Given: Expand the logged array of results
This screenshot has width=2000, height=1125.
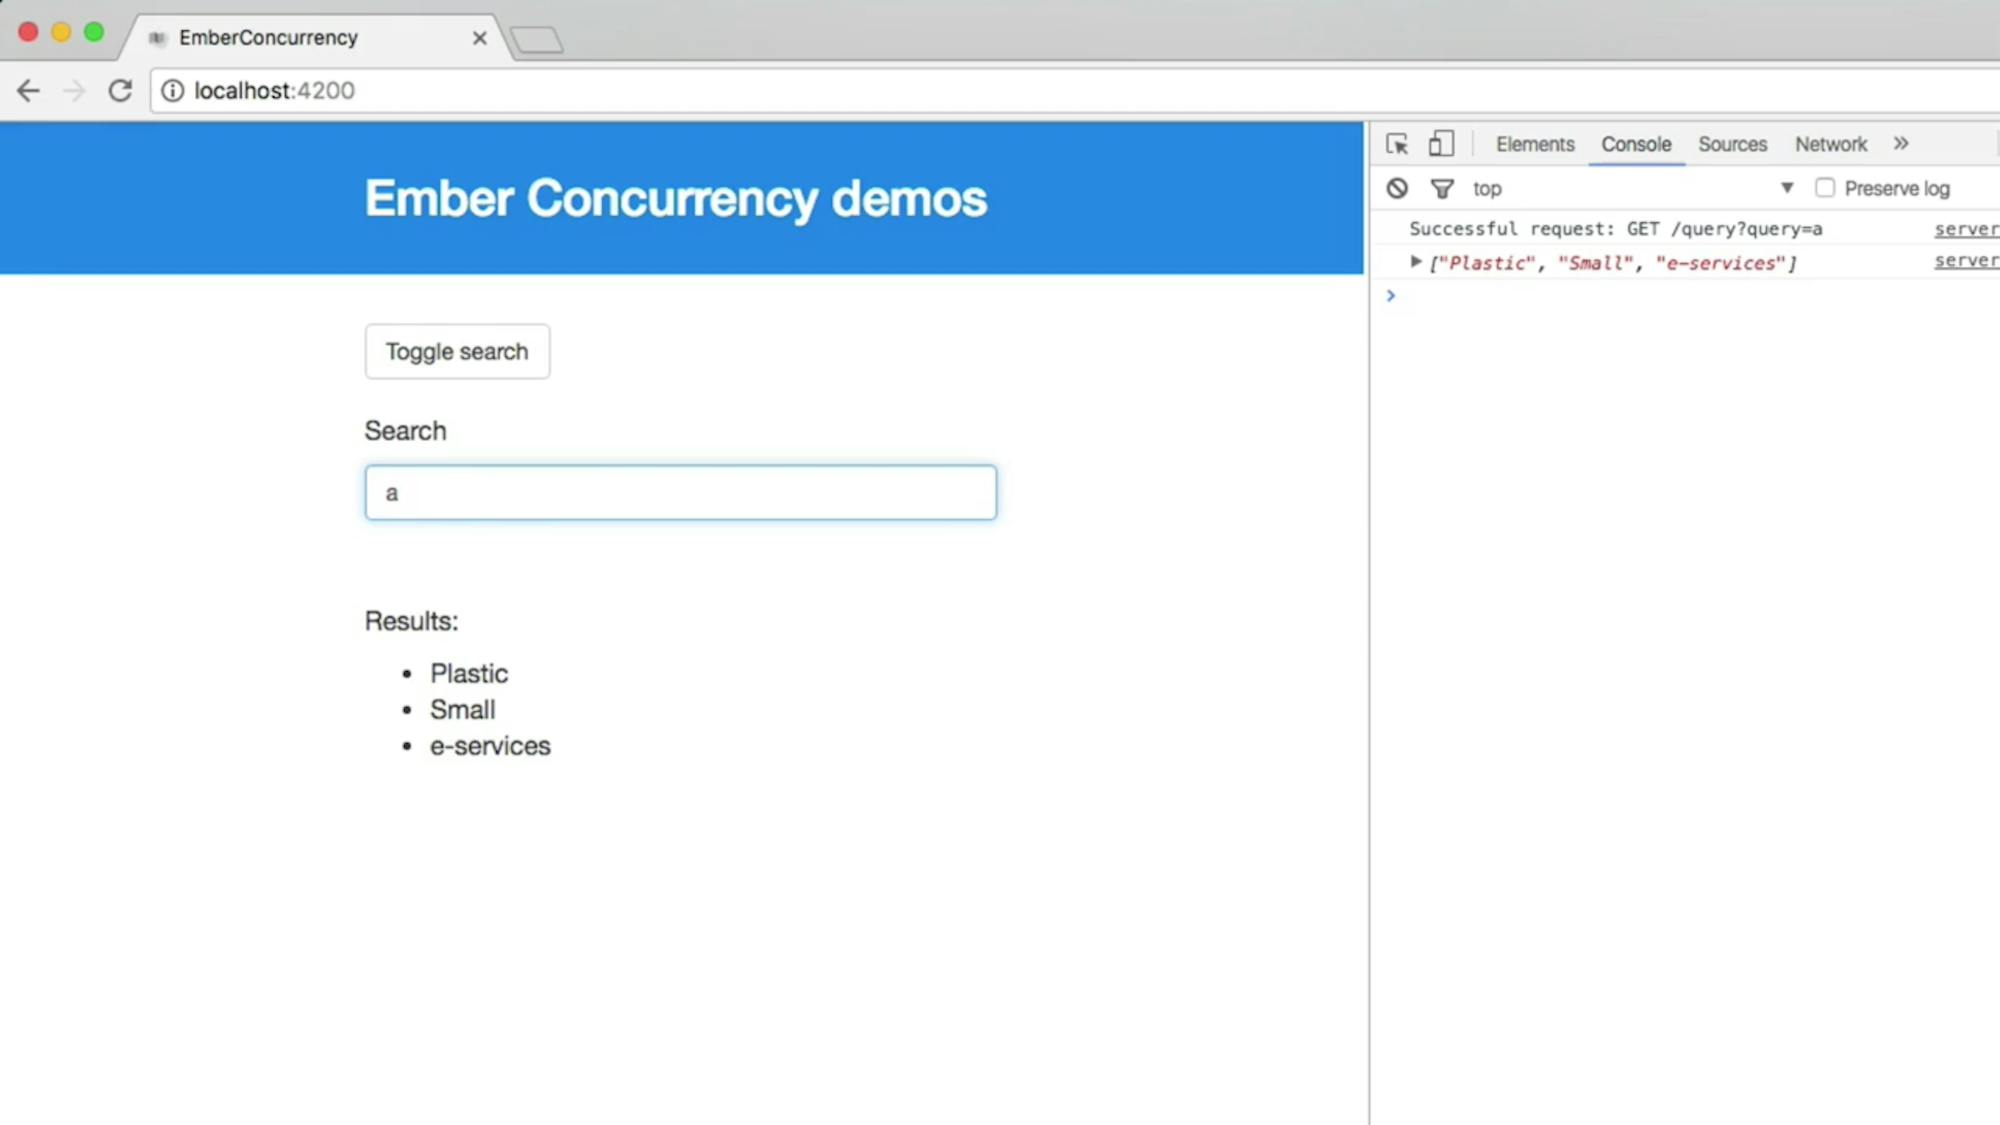Looking at the screenshot, I should click(1416, 262).
